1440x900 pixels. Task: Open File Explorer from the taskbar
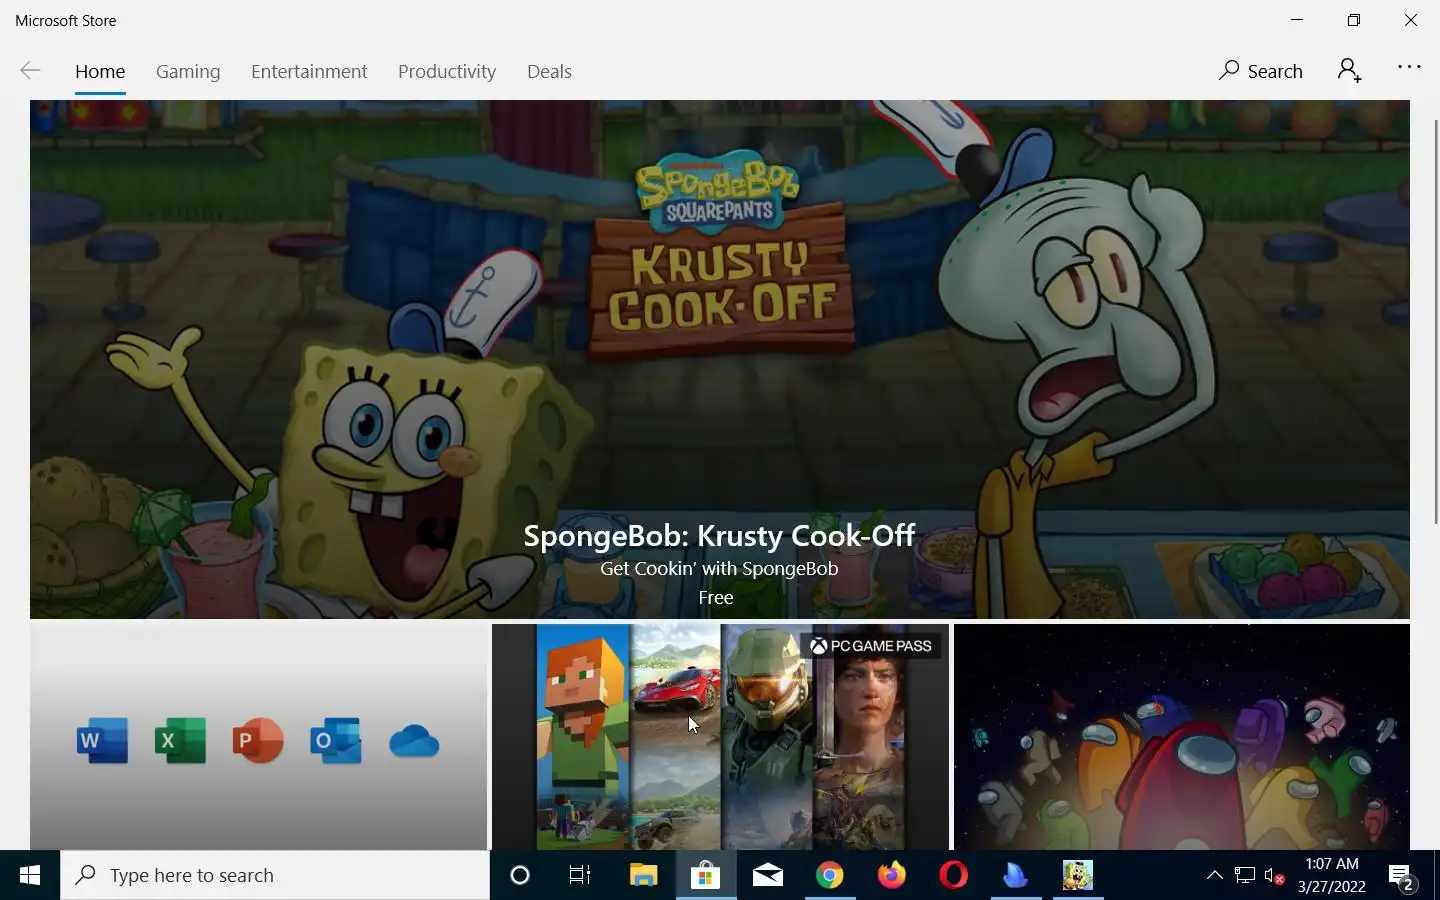(643, 875)
